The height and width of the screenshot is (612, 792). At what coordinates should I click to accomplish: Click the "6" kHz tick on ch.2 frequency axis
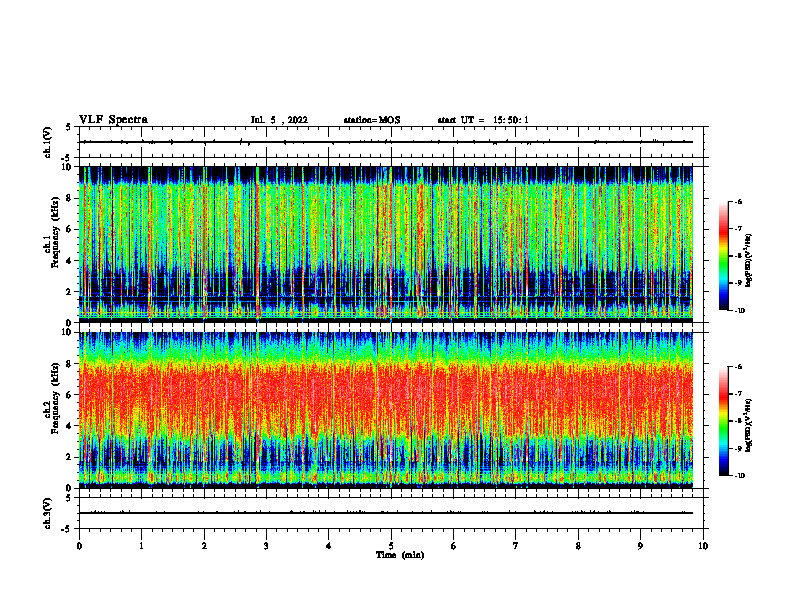pyautogui.click(x=70, y=395)
